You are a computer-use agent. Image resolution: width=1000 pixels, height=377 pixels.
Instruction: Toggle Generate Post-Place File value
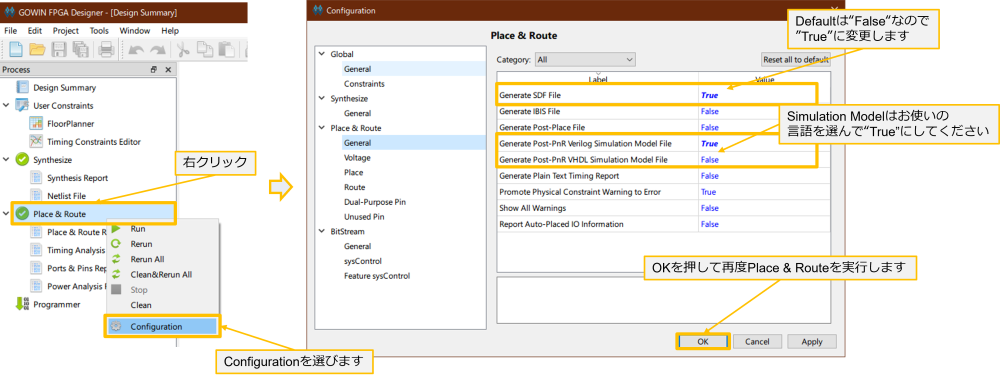(x=710, y=127)
